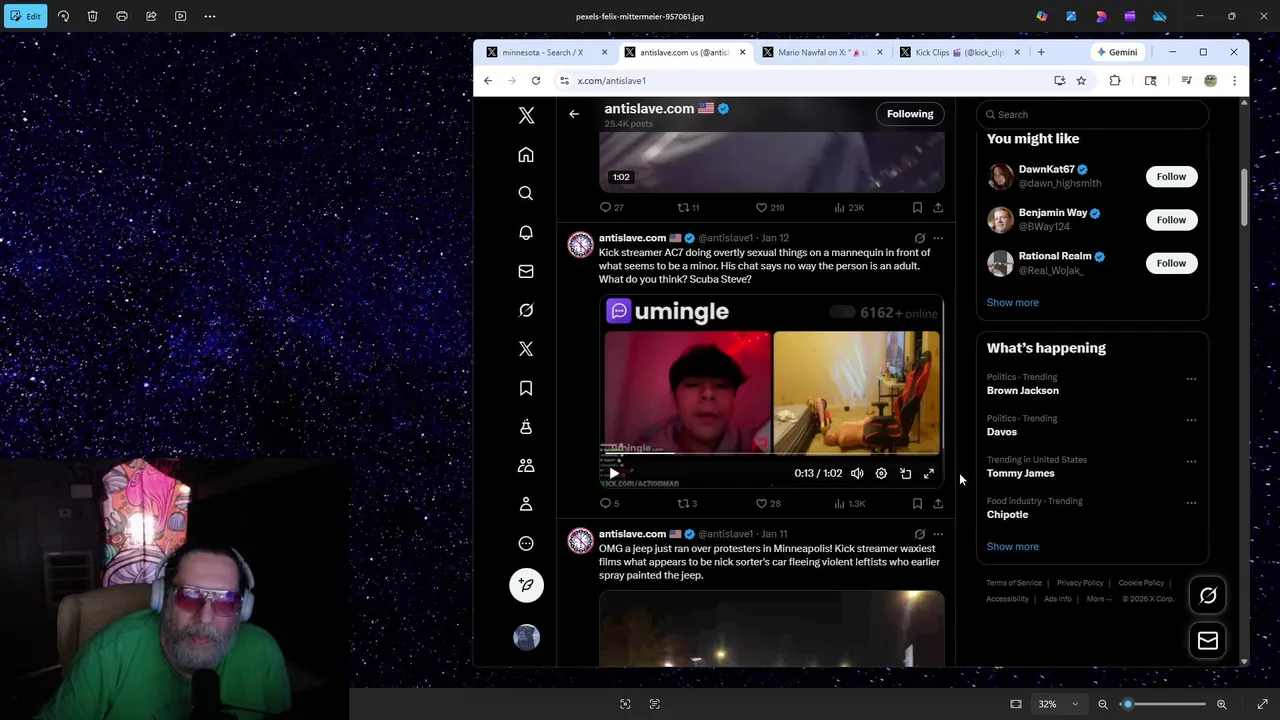Follow DawnKat67
The height and width of the screenshot is (720, 1280).
1171,177
